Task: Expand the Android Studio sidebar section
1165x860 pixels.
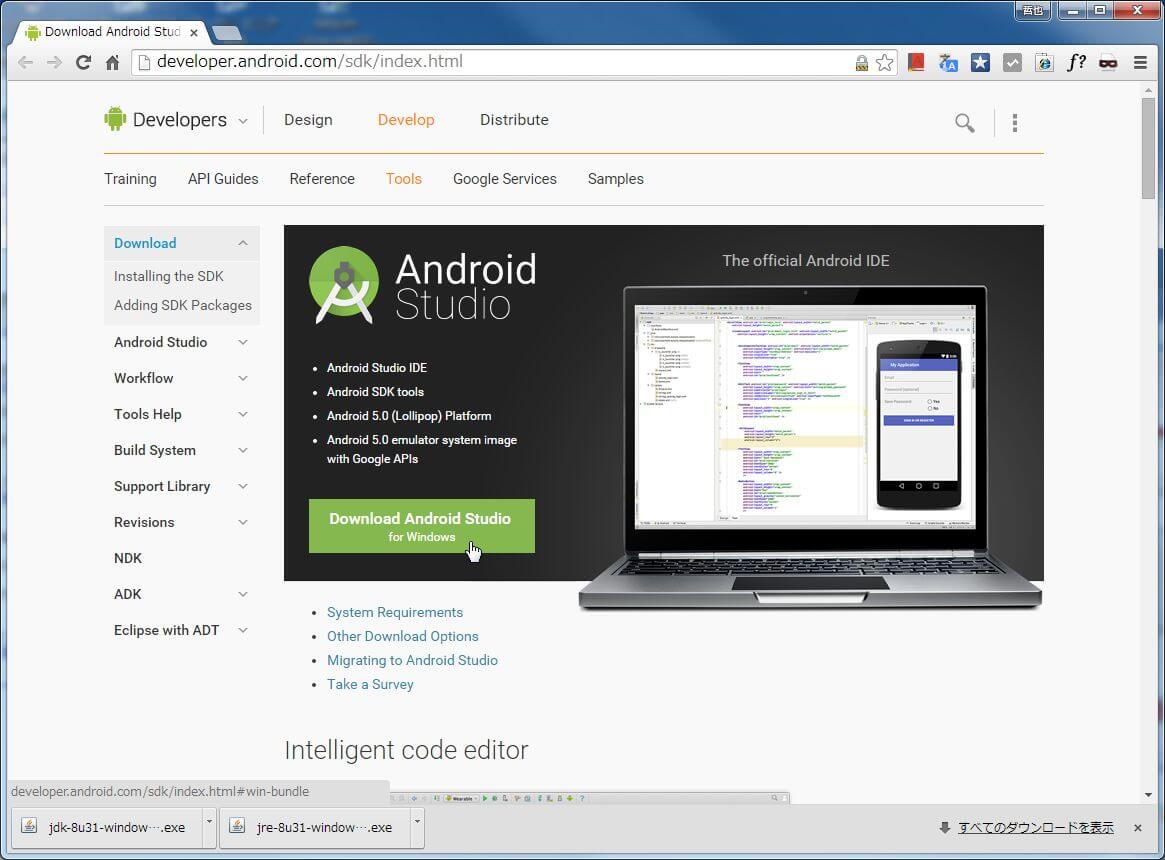Action: click(x=243, y=342)
